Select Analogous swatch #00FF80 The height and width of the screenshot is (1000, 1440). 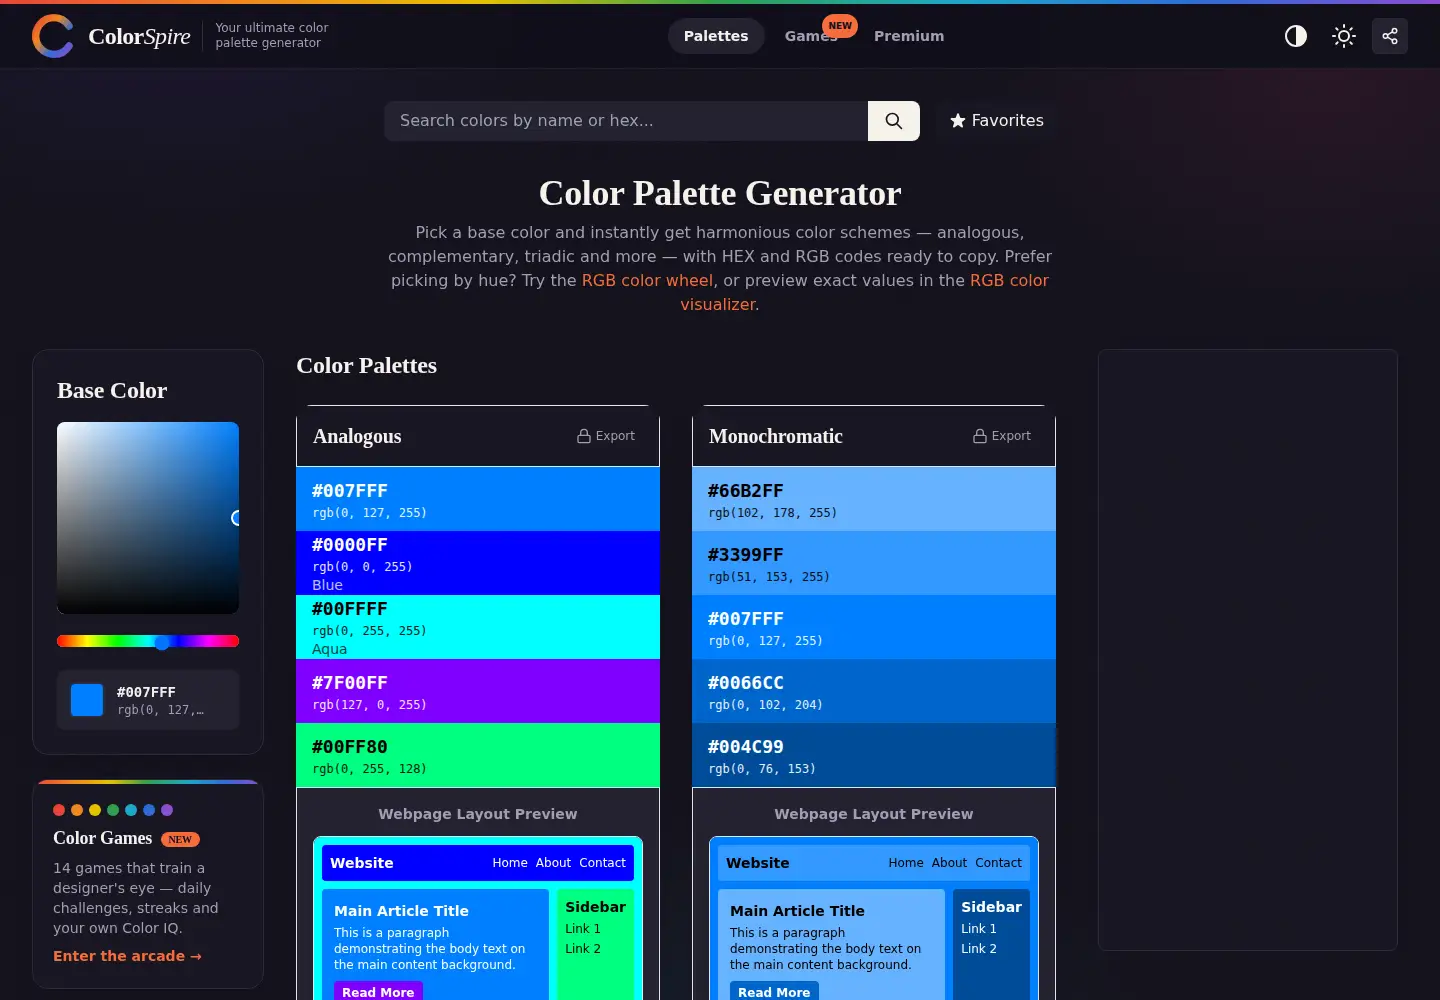pyautogui.click(x=478, y=755)
